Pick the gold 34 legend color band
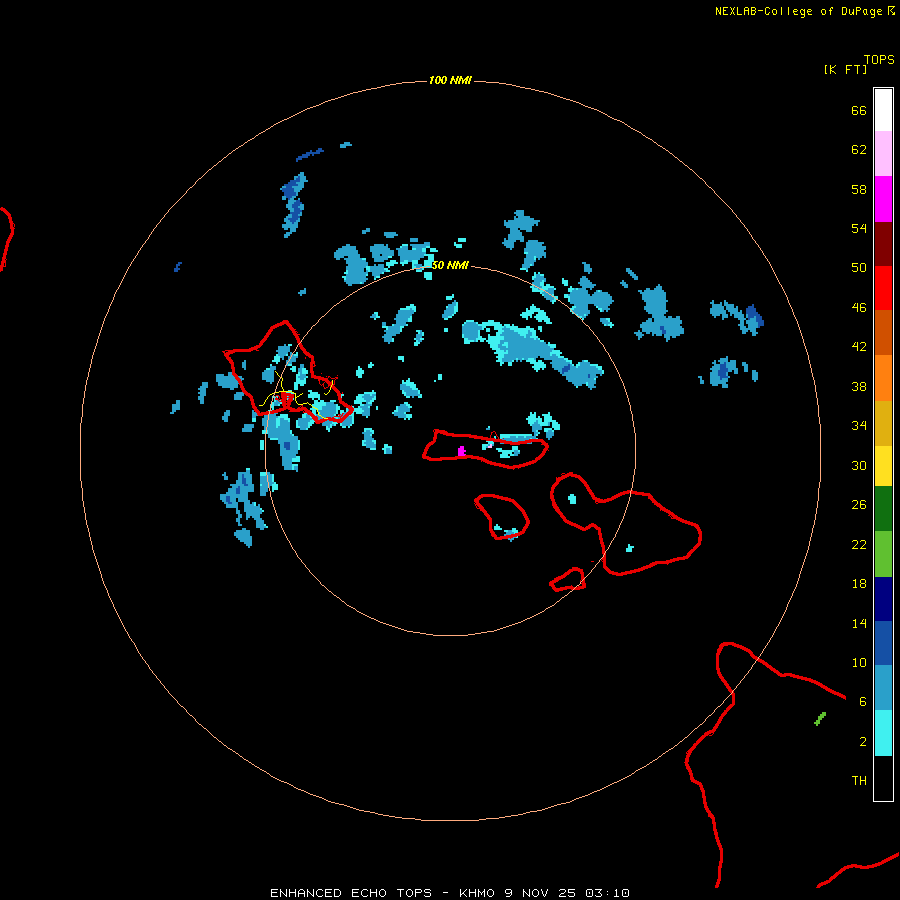900x900 pixels. (883, 423)
